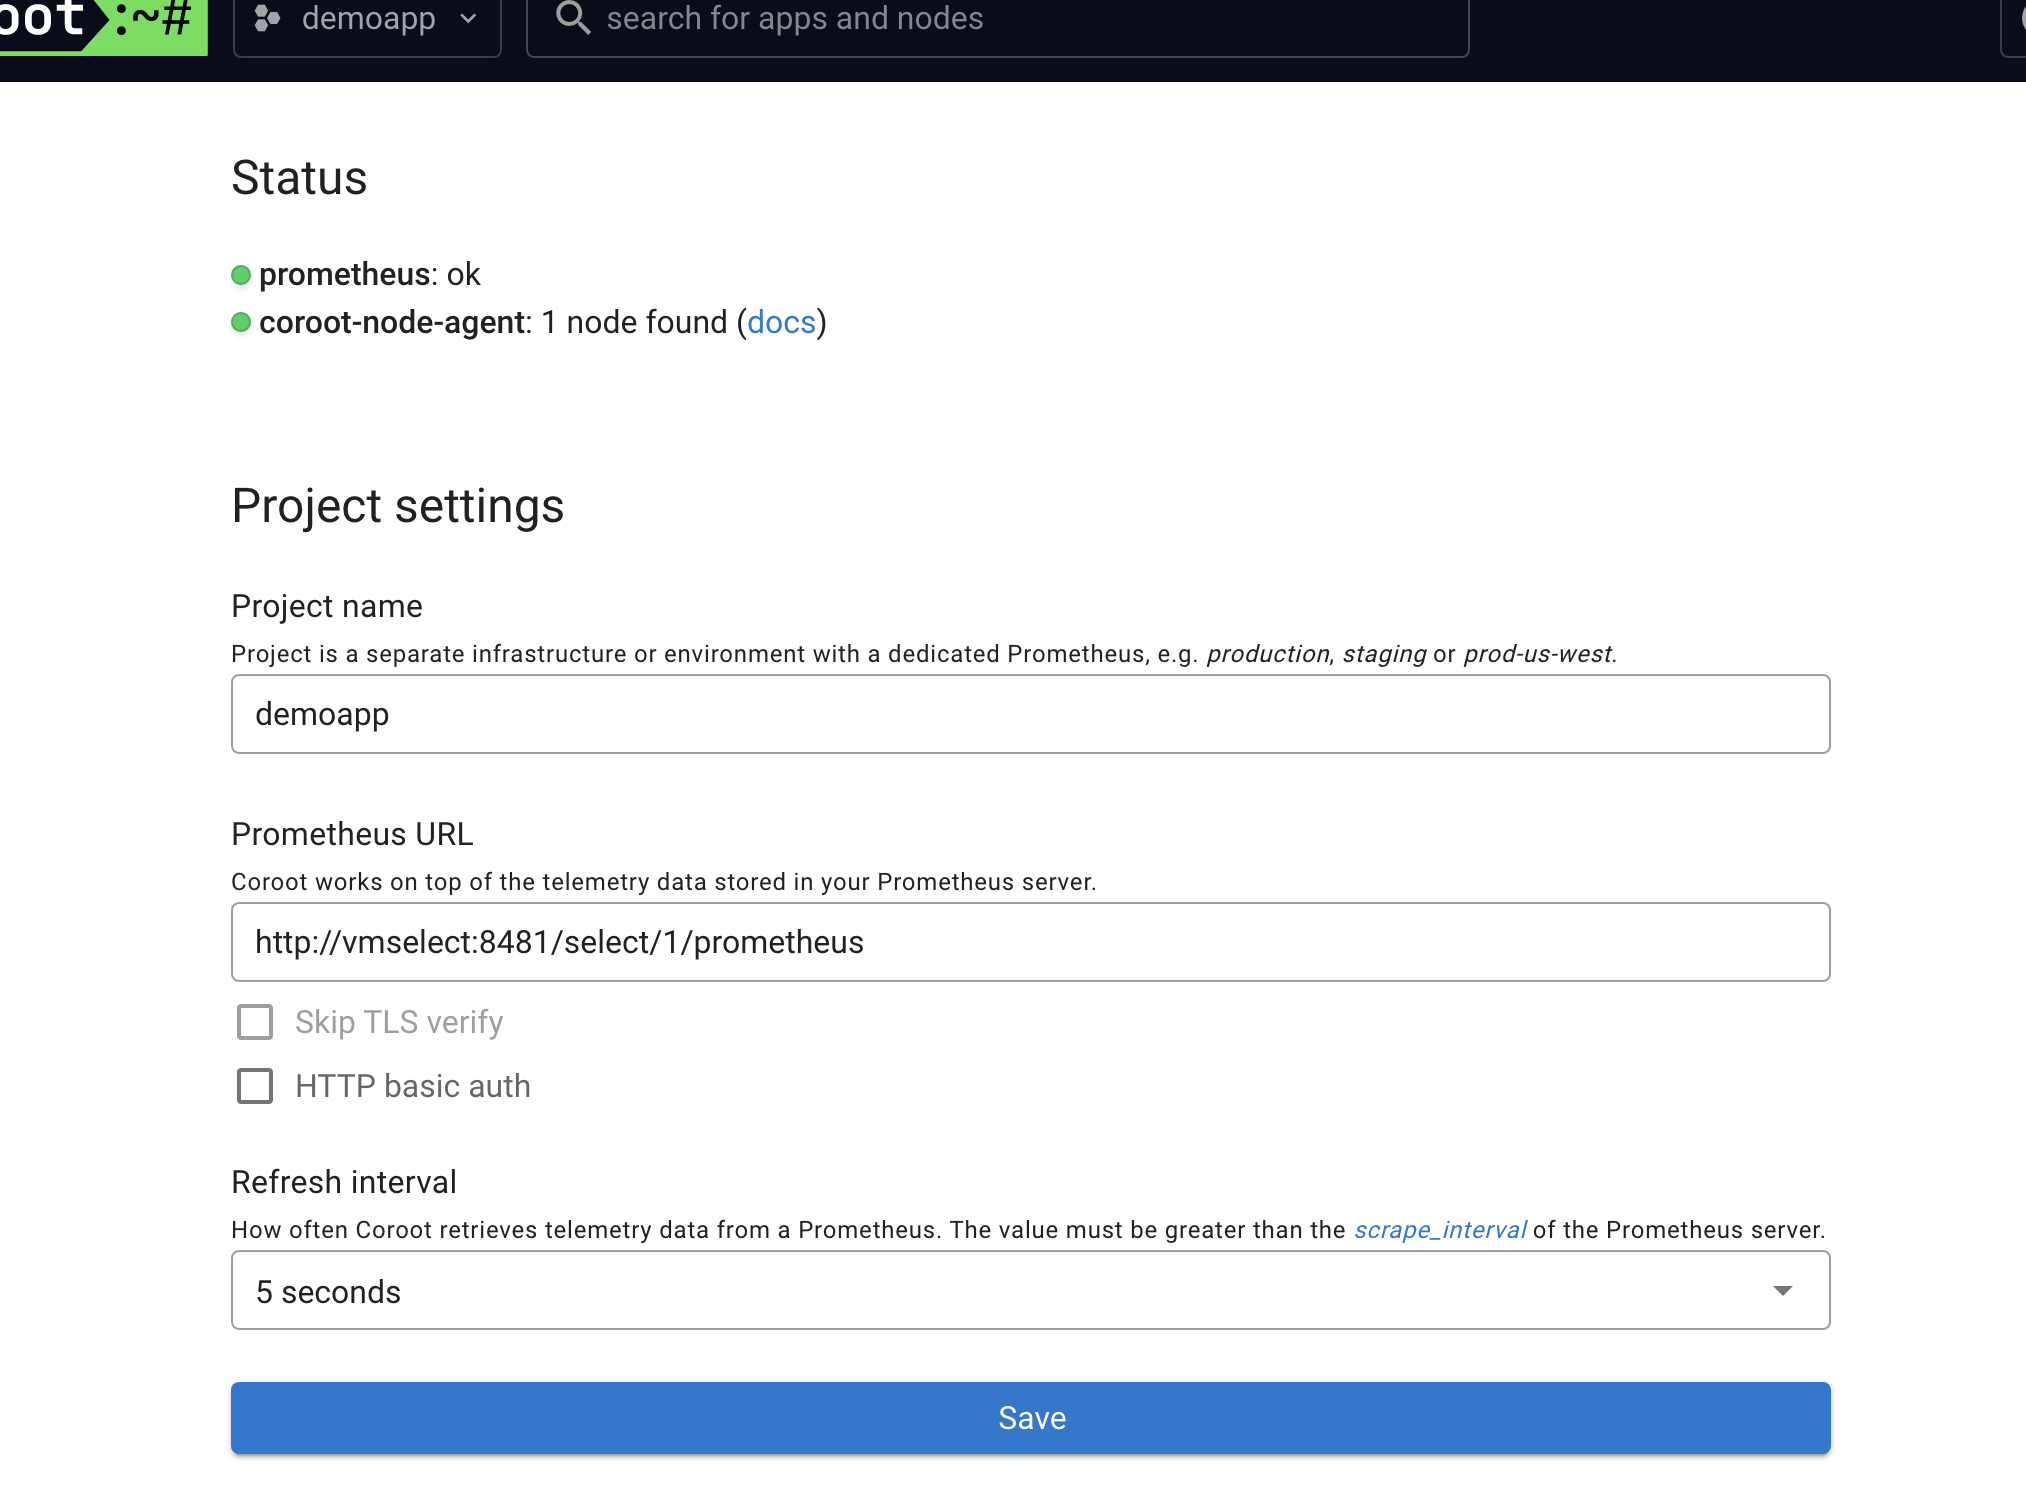Click the 'Project settings' heading
The width and height of the screenshot is (2026, 1512).
point(398,506)
